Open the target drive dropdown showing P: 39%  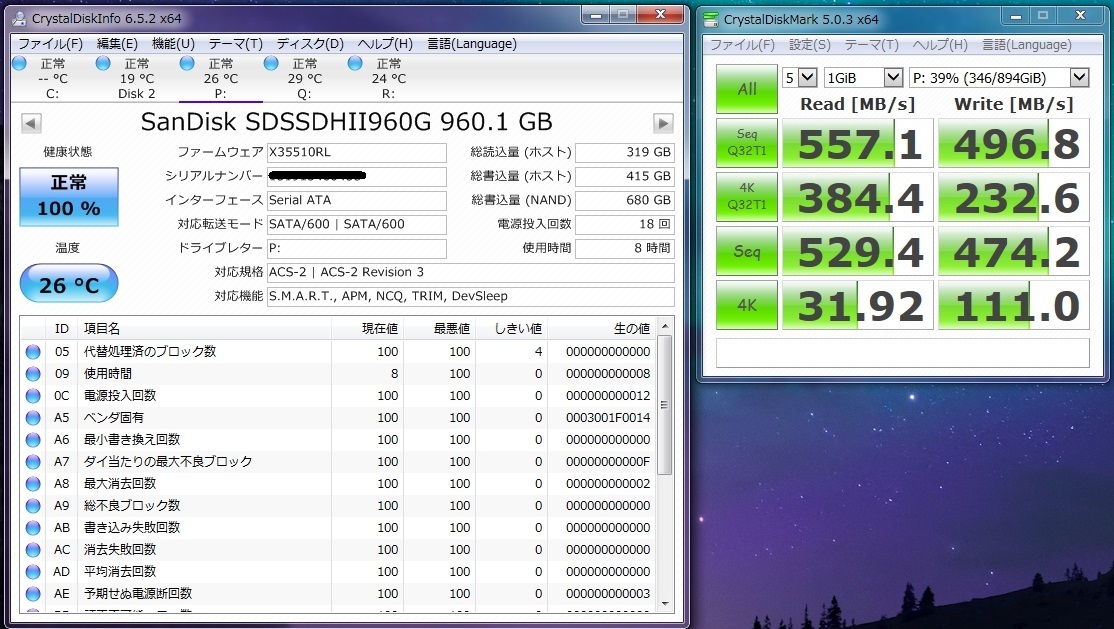point(999,77)
